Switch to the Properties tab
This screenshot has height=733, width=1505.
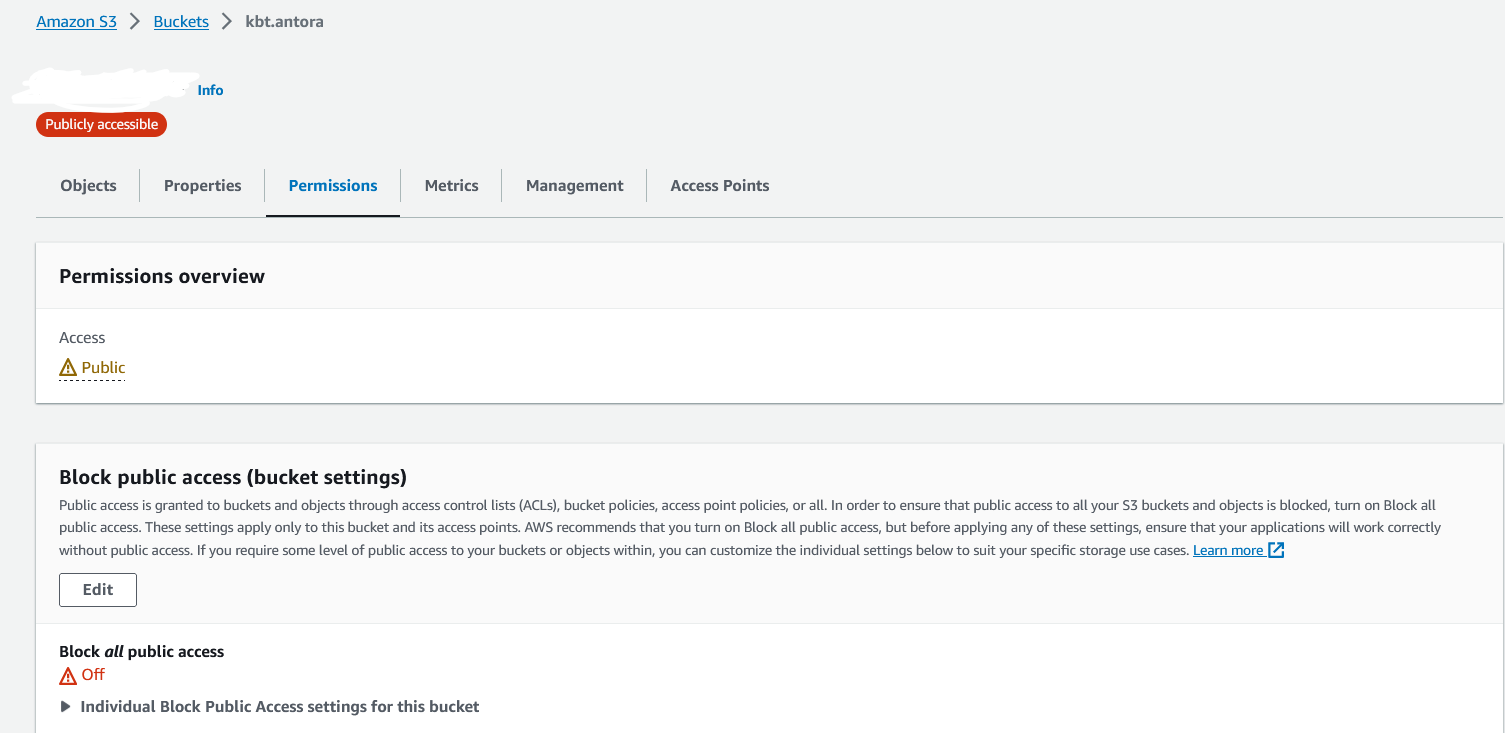pos(202,185)
